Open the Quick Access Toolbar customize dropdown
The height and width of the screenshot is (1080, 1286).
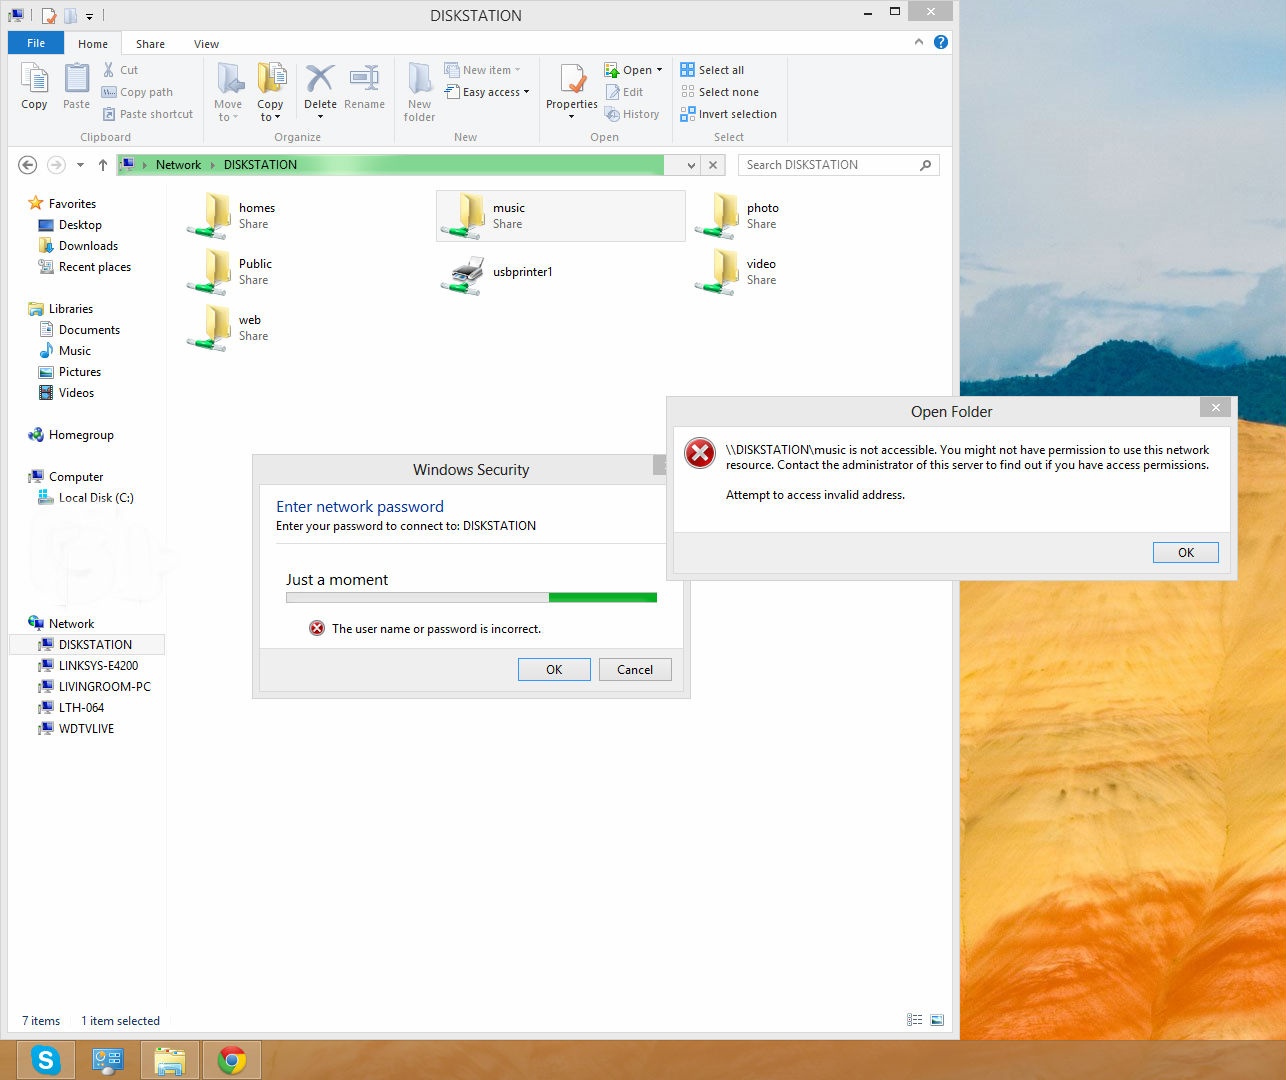89,16
